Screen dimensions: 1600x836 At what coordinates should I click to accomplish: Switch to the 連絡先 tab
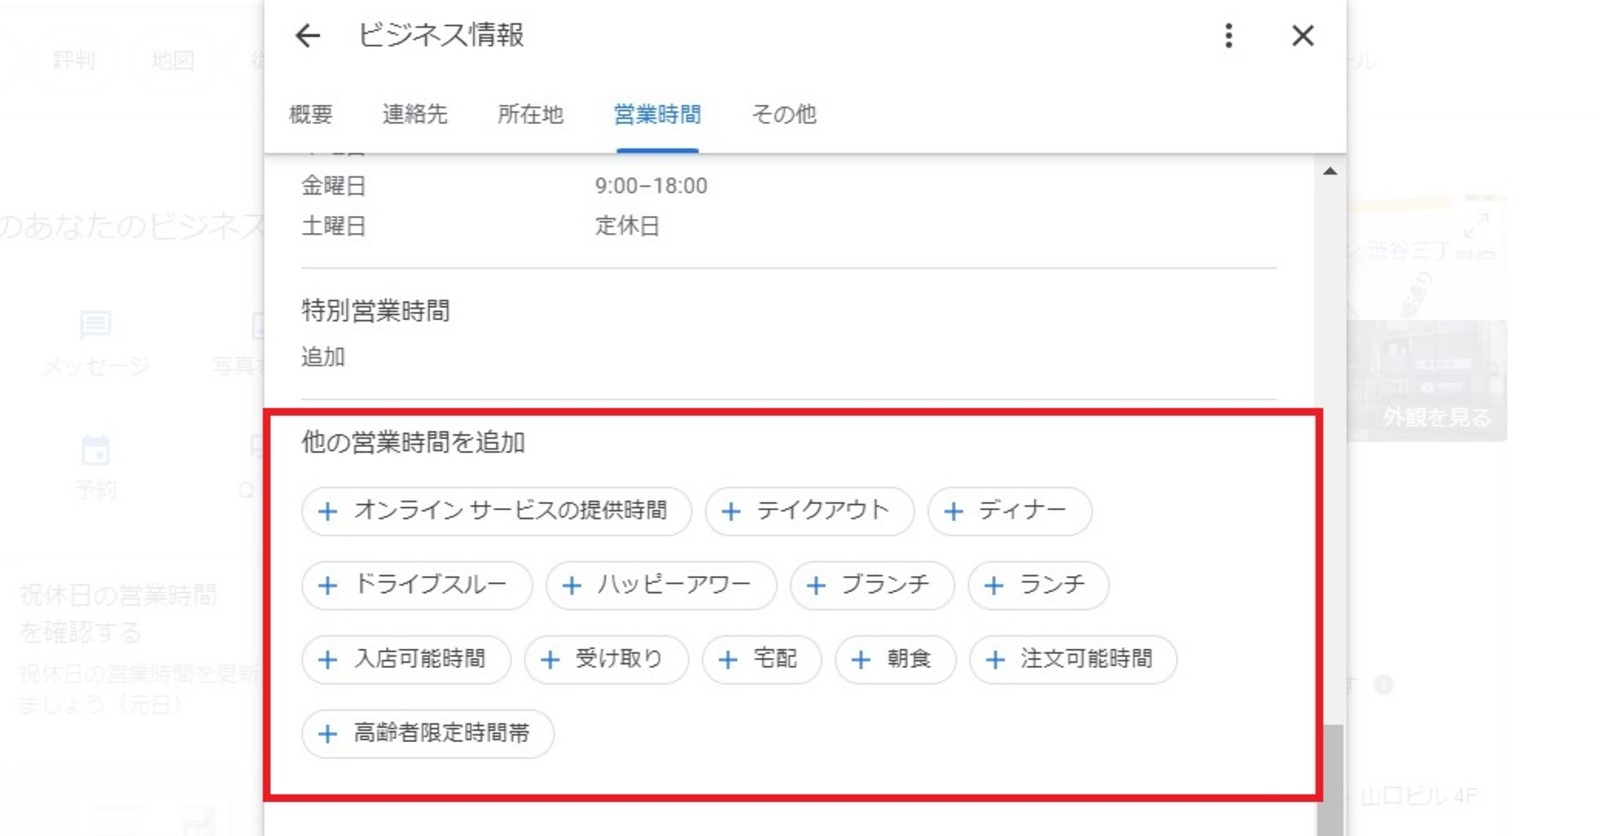pyautogui.click(x=414, y=114)
